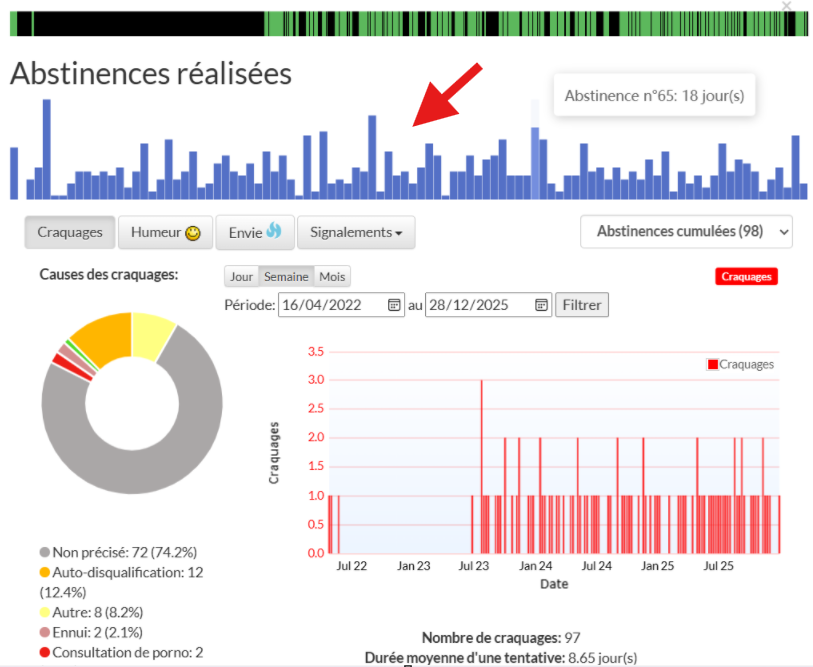Click the smiley icon on Humeur tab

tap(193, 233)
